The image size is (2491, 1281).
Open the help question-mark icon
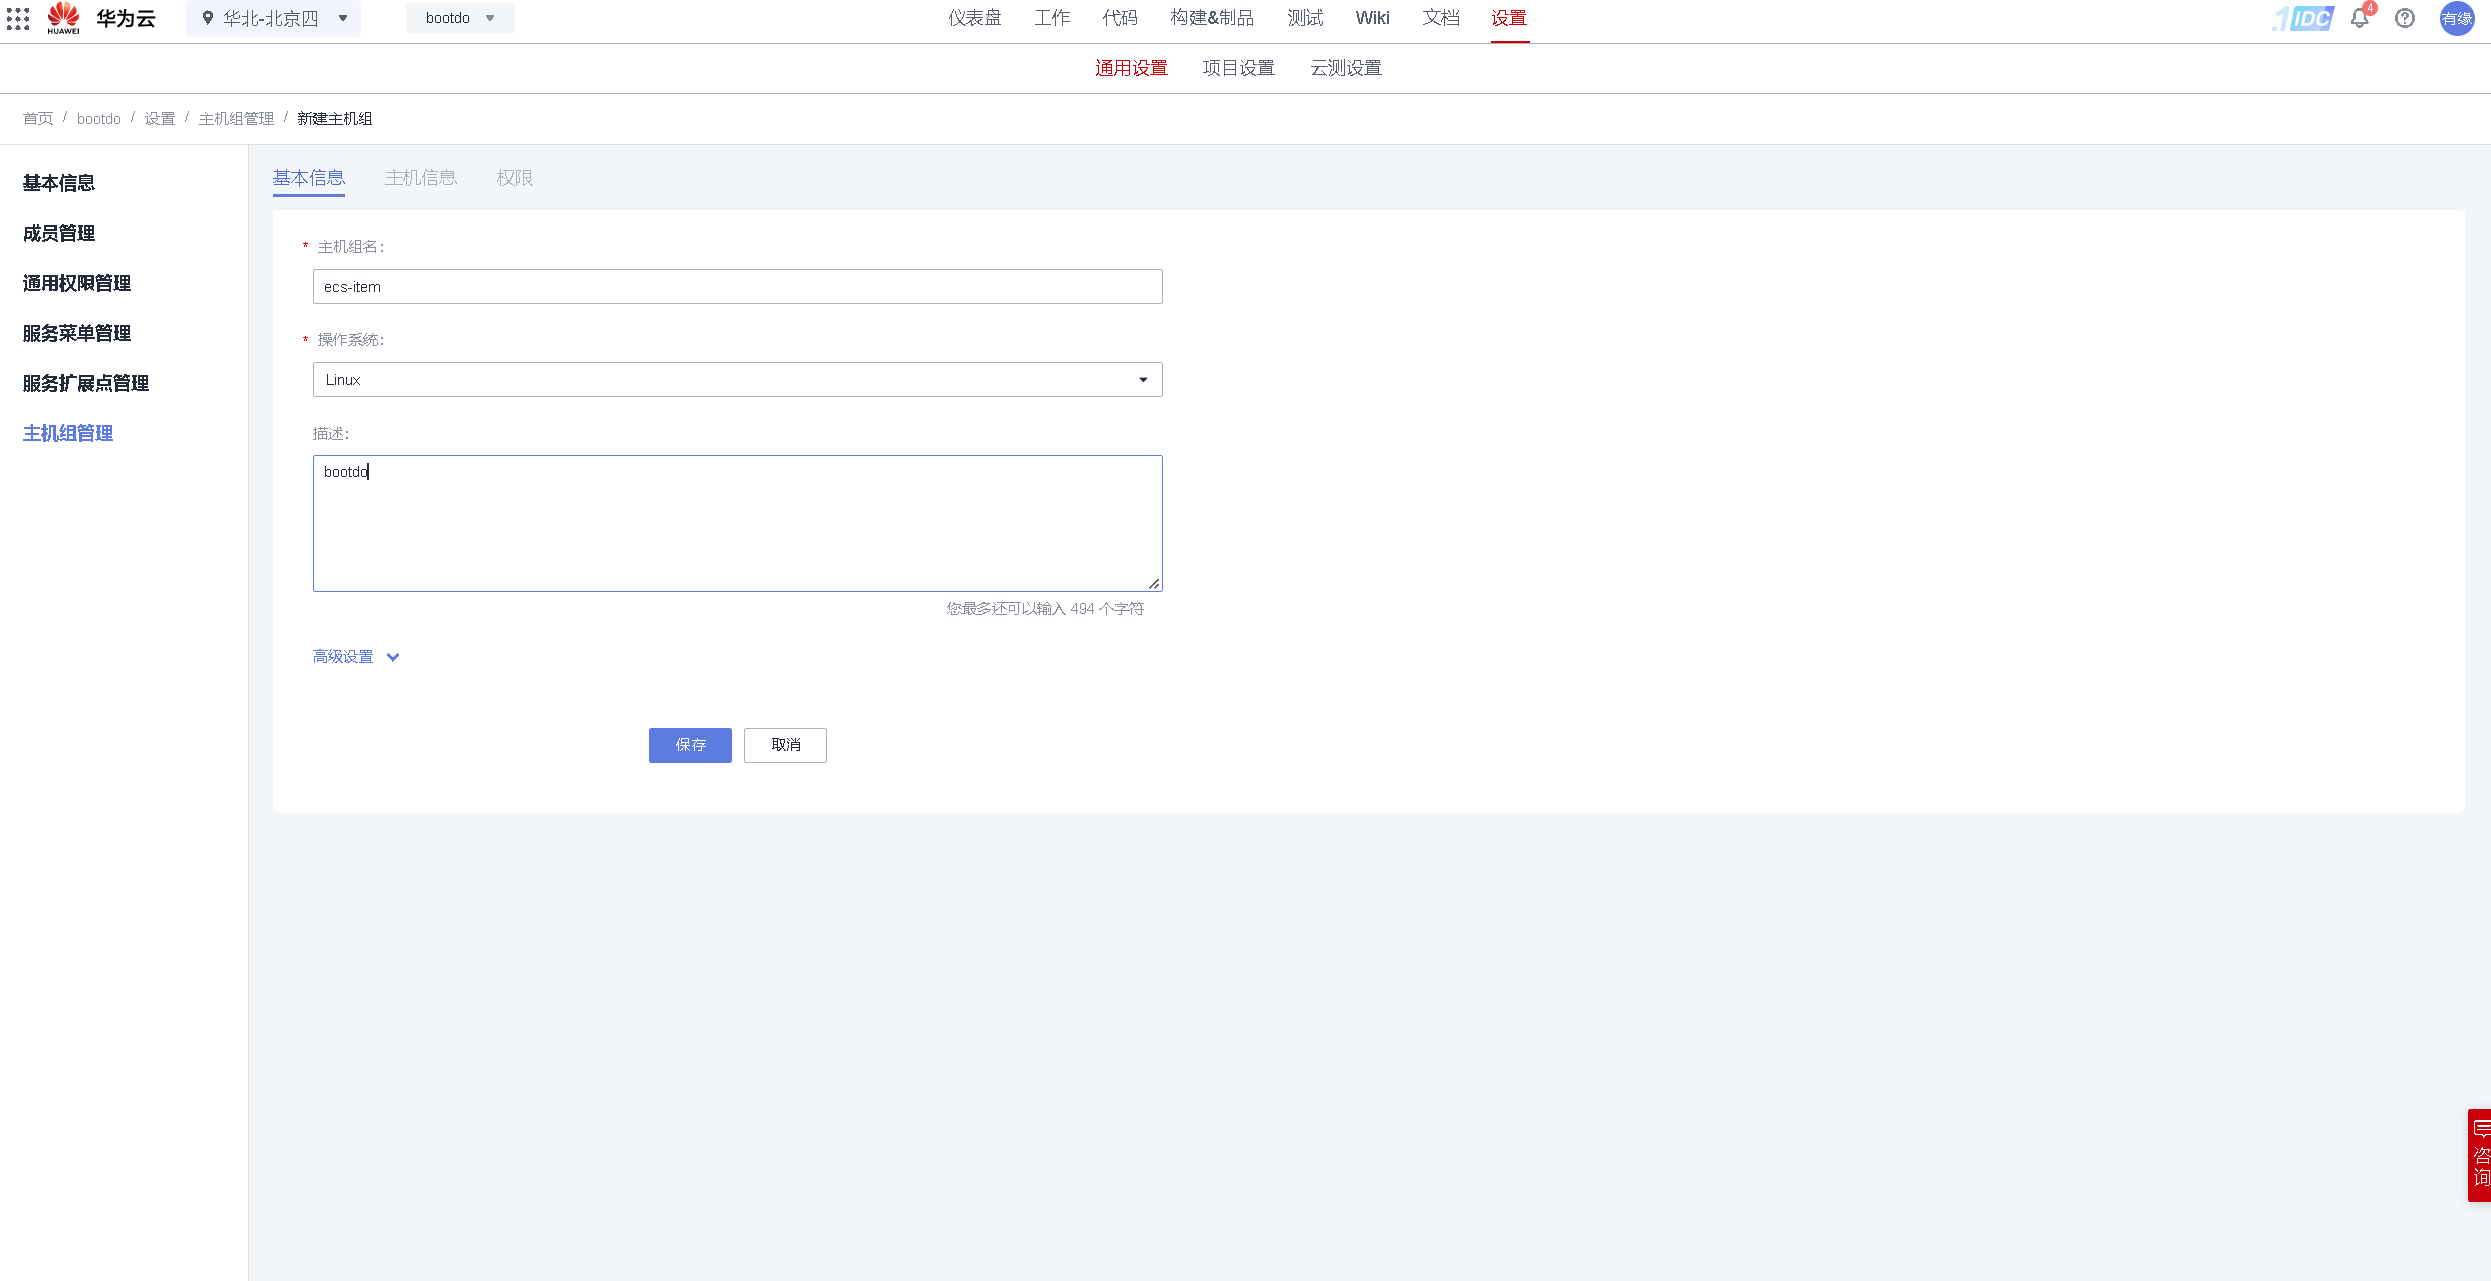2405,18
